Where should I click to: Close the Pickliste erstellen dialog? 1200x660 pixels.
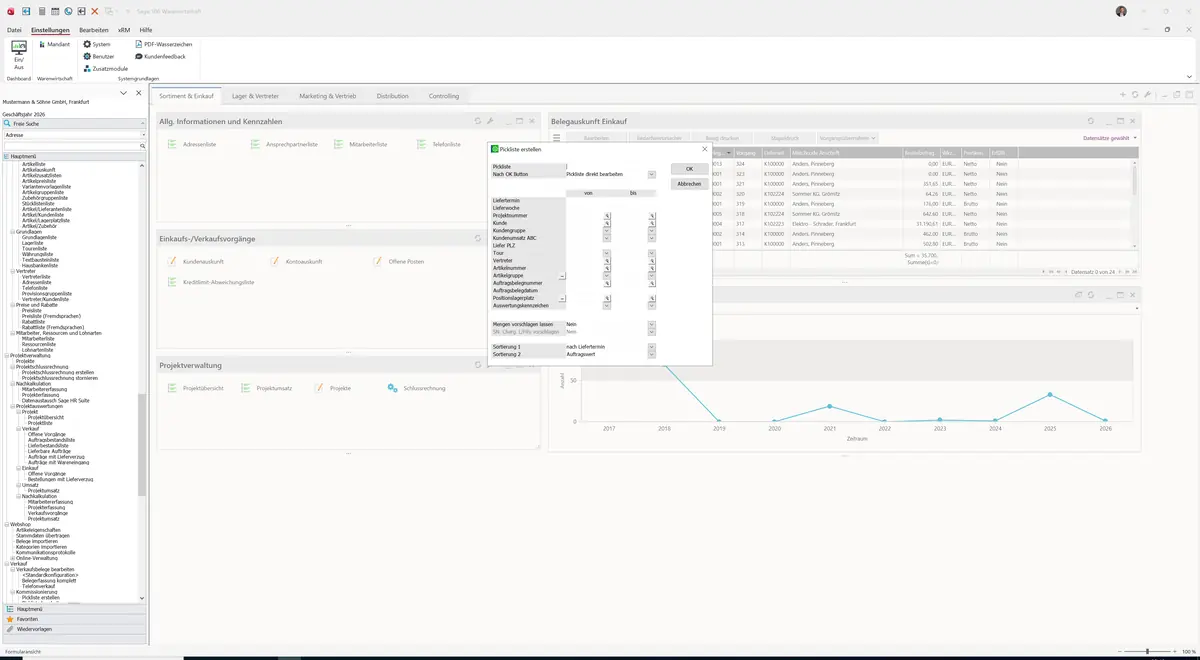click(x=704, y=149)
